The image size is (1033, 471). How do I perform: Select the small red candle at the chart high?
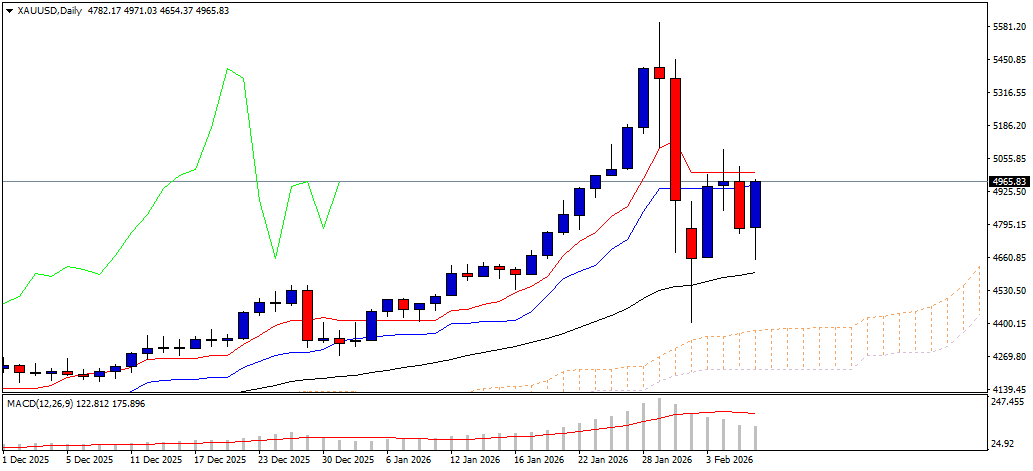tap(659, 72)
